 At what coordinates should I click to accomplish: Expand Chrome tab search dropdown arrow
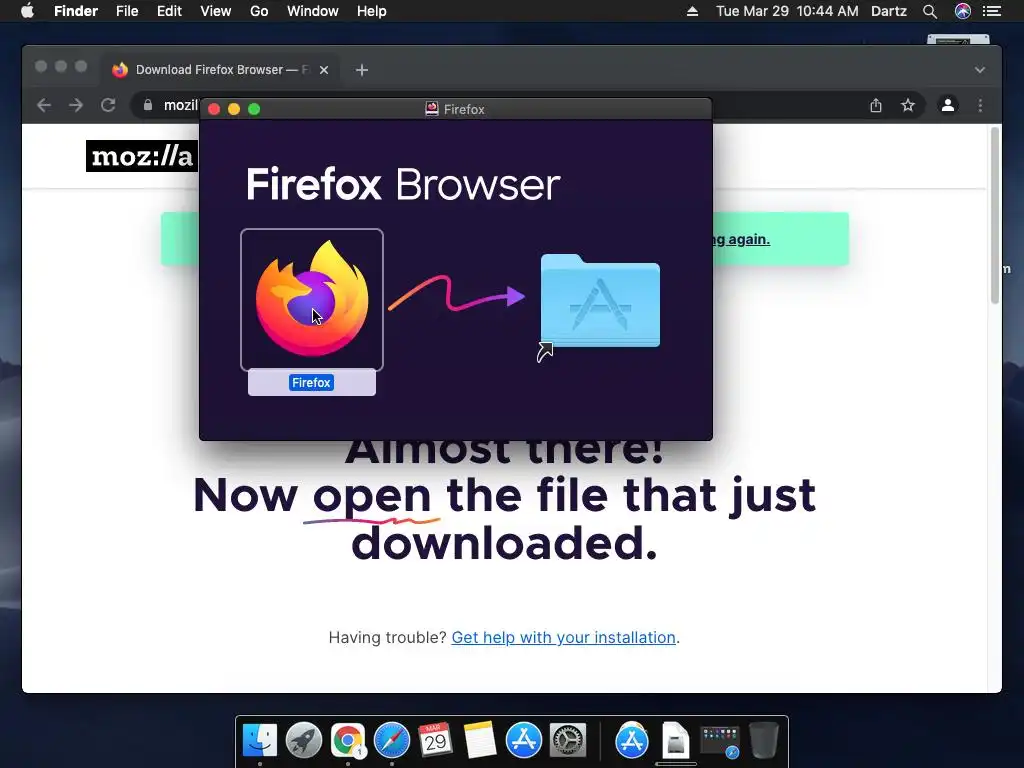point(980,70)
